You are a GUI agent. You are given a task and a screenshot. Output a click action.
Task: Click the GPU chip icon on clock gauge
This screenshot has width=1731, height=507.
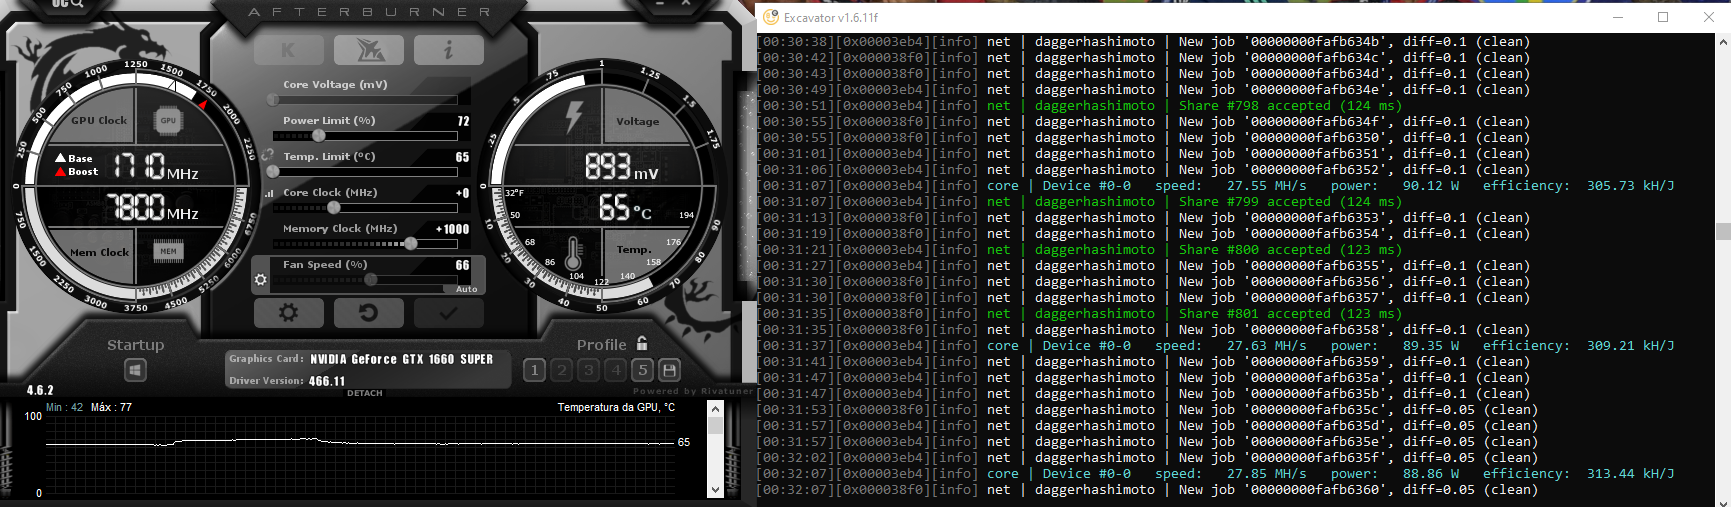click(168, 121)
